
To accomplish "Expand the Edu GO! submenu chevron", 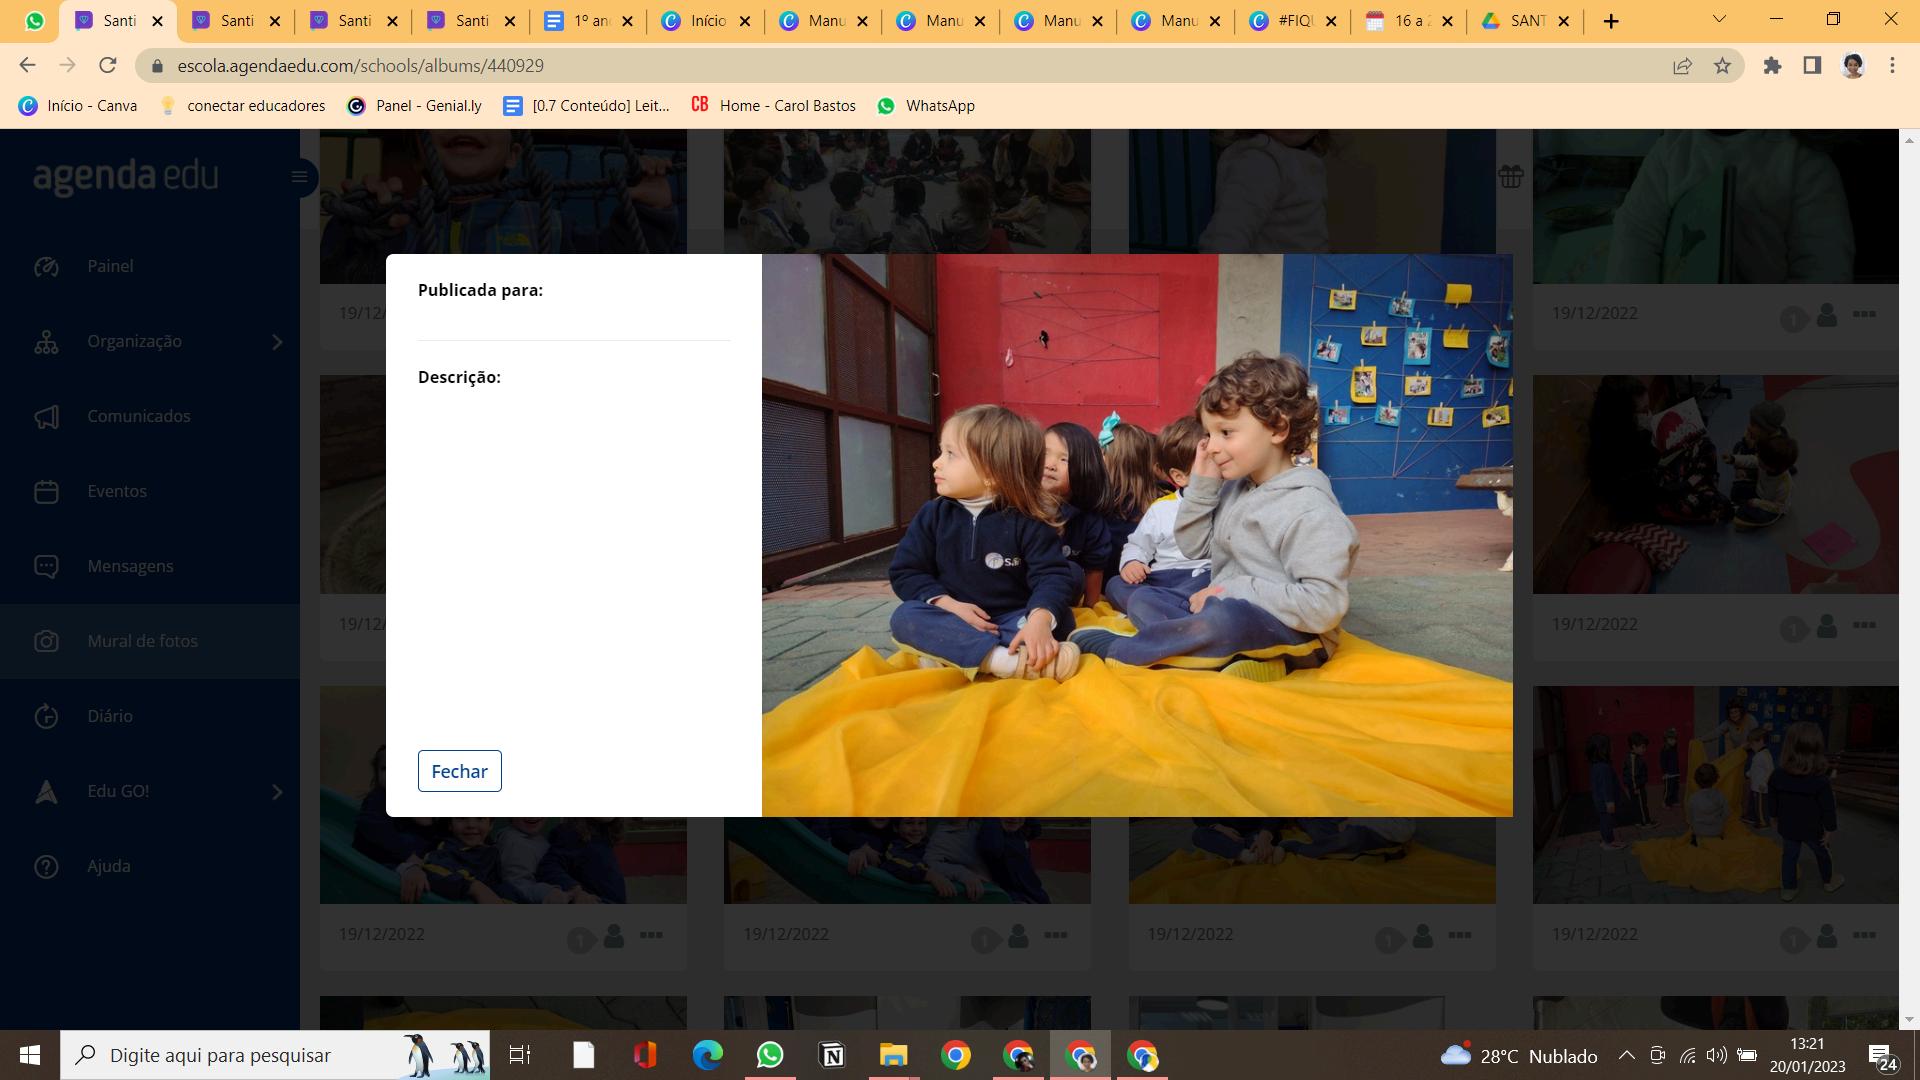I will click(x=277, y=792).
